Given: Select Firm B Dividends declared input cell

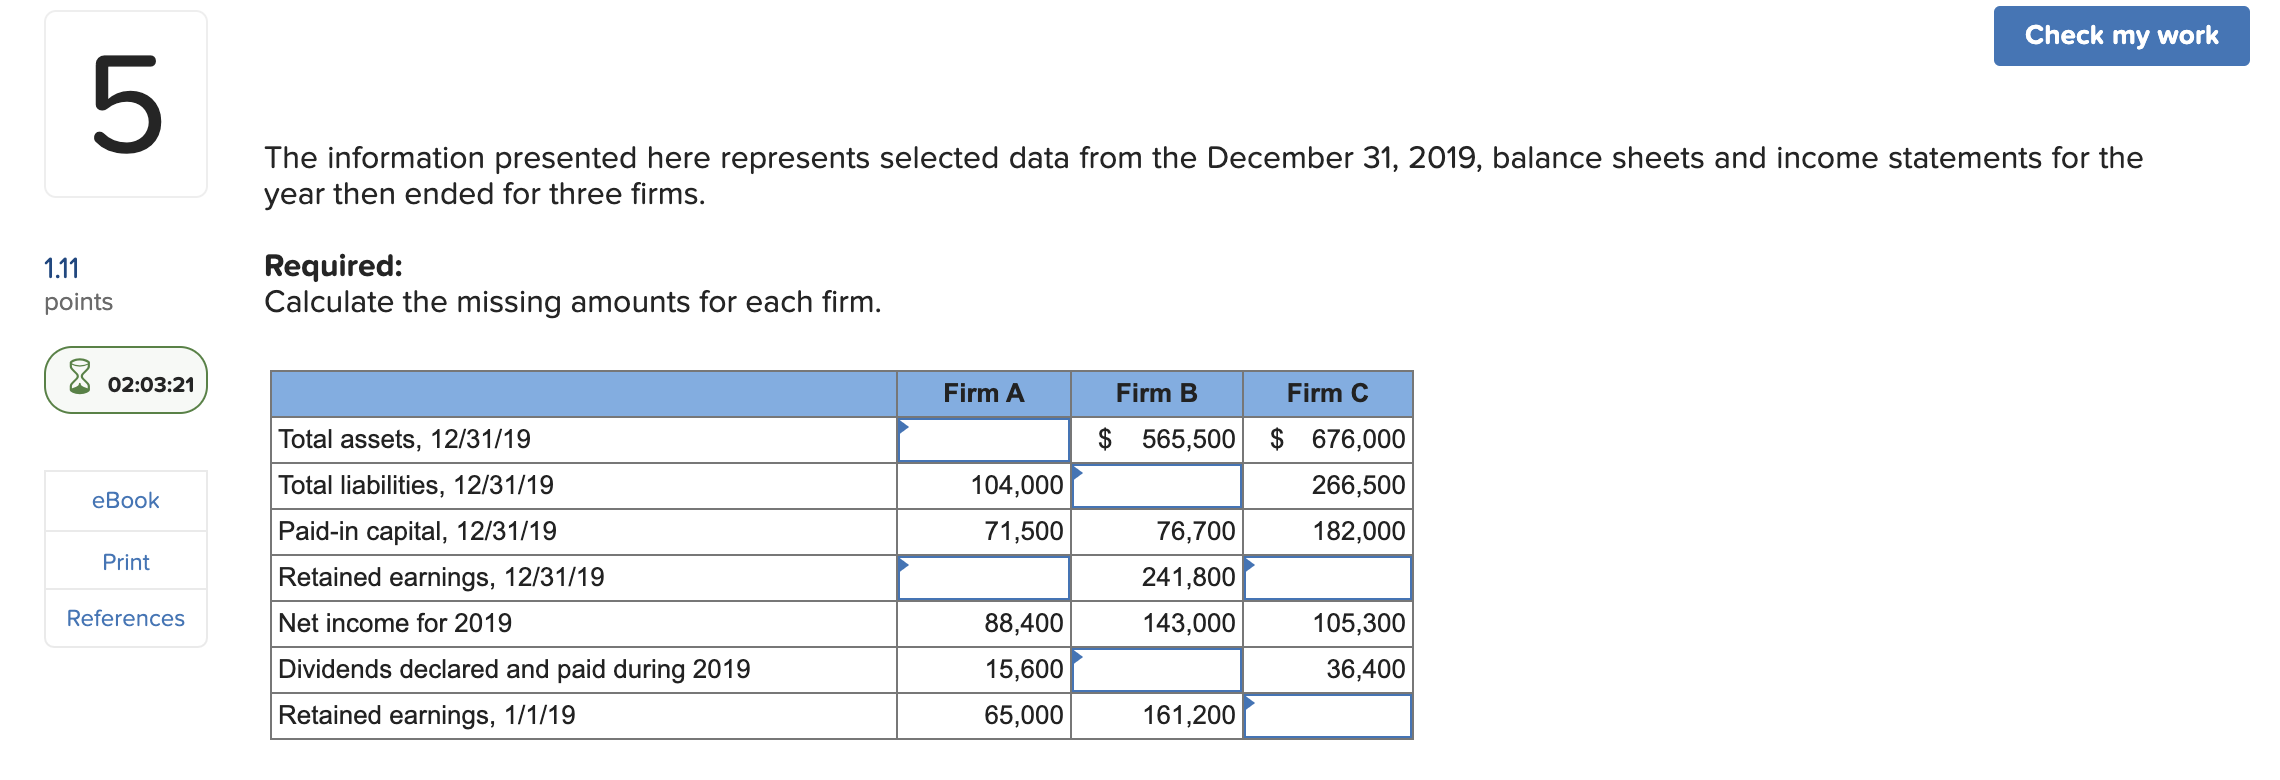Looking at the screenshot, I should [x=1156, y=670].
